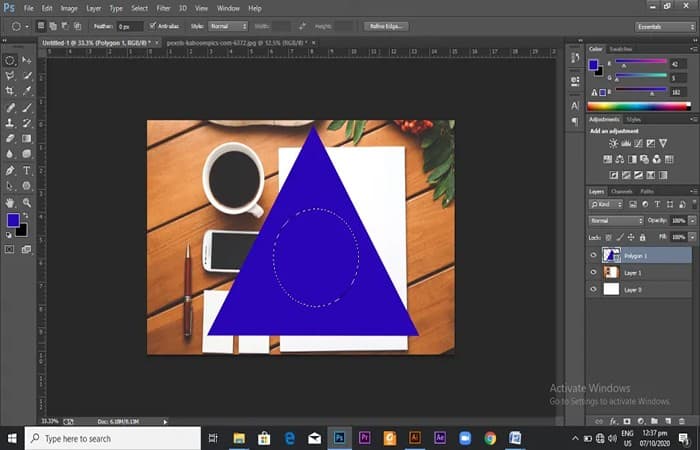This screenshot has width=700, height=450.
Task: Select the Crop tool
Action: (10, 91)
